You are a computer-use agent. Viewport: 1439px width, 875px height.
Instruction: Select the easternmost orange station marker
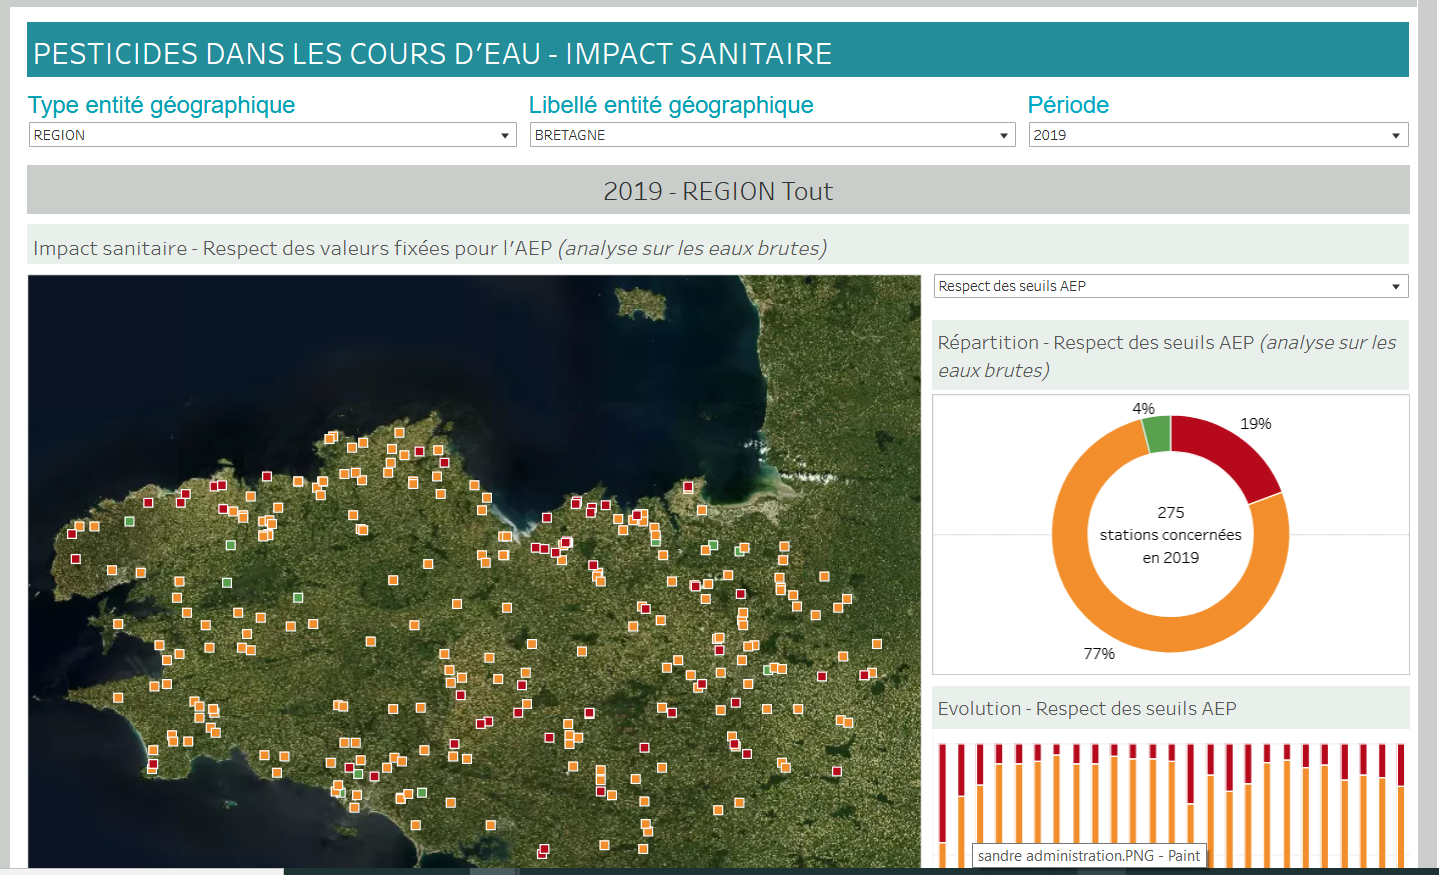(877, 644)
